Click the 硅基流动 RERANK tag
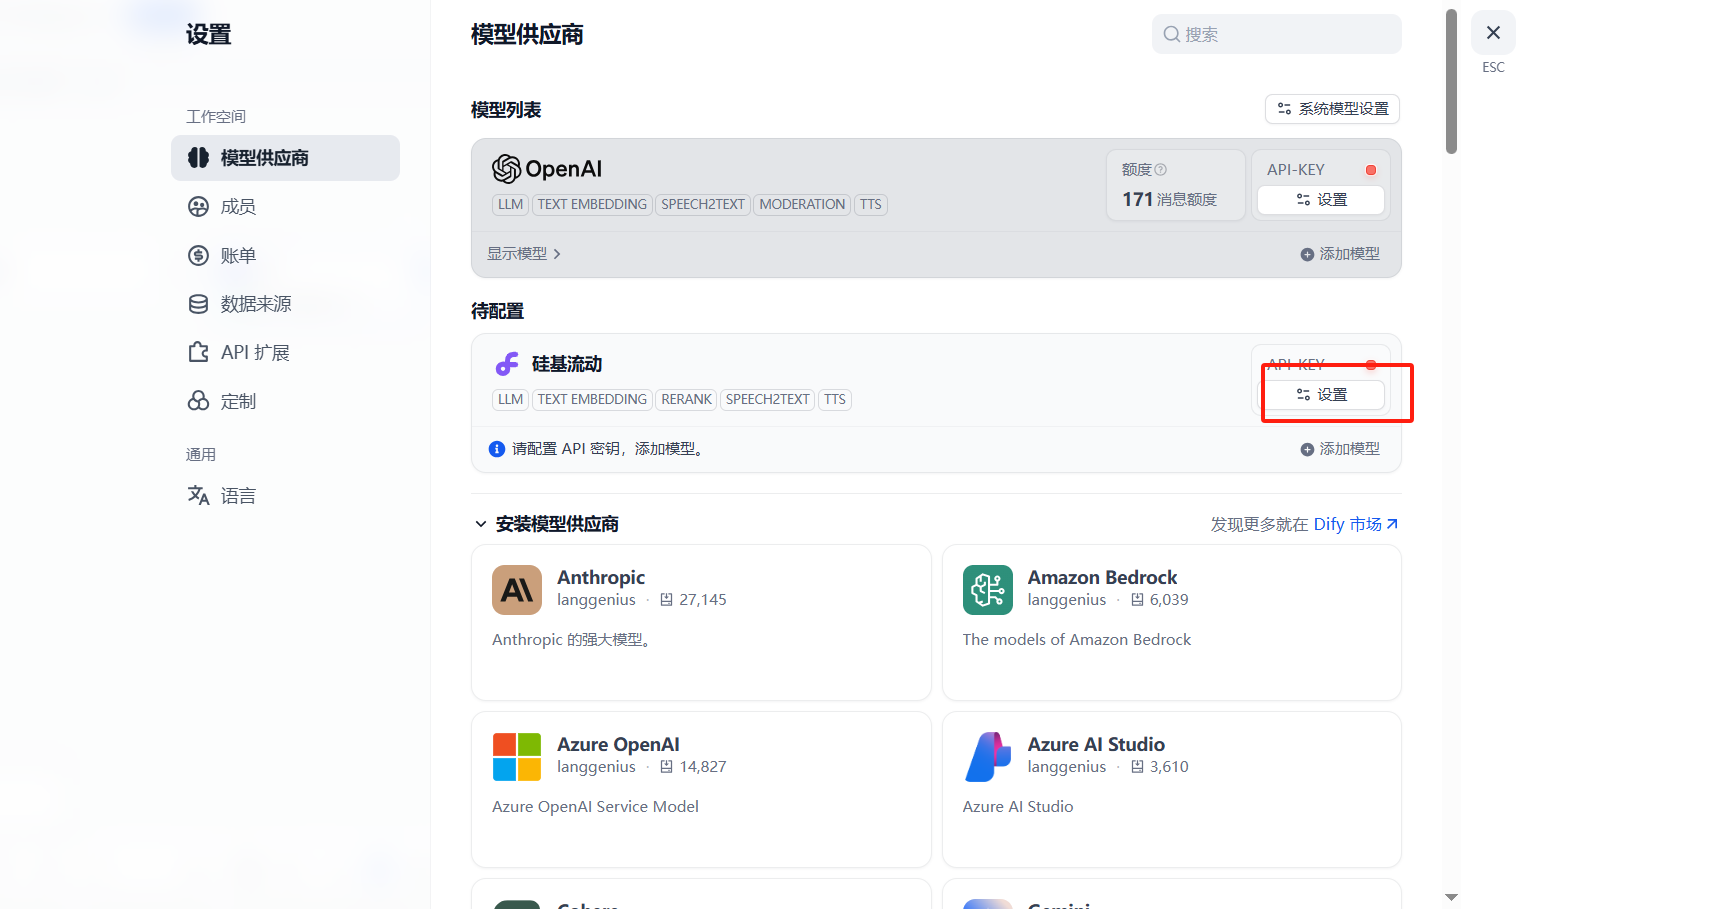This screenshot has width=1721, height=909. point(687,400)
